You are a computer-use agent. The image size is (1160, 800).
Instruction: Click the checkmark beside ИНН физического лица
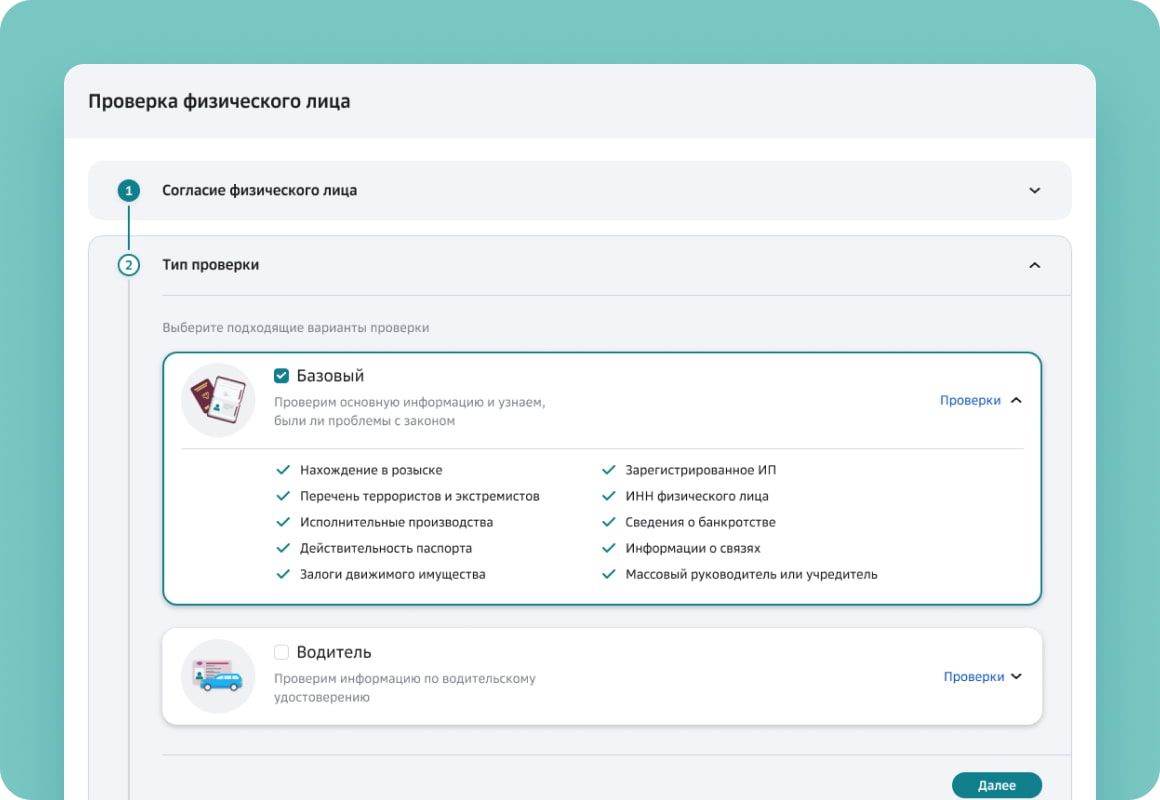[608, 496]
